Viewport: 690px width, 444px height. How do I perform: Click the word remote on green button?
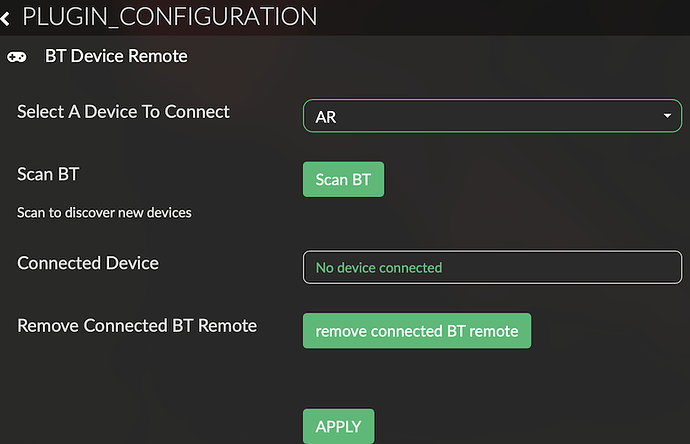494,331
